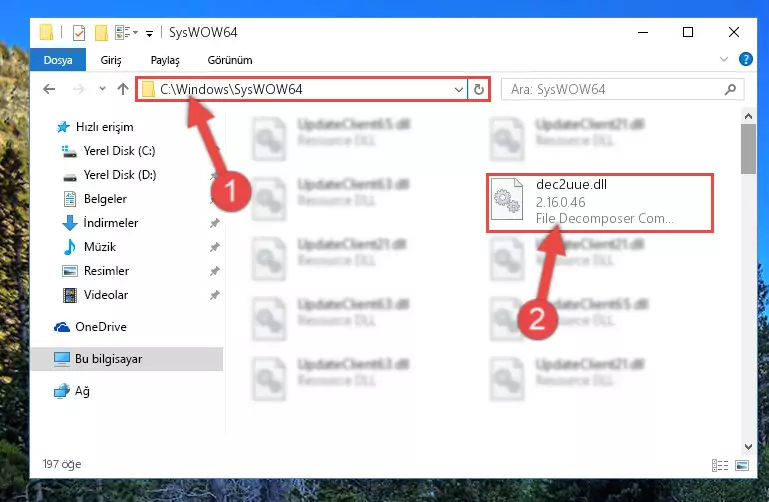This screenshot has width=769, height=502.
Task: Click the search magnifier icon
Action: pos(730,89)
